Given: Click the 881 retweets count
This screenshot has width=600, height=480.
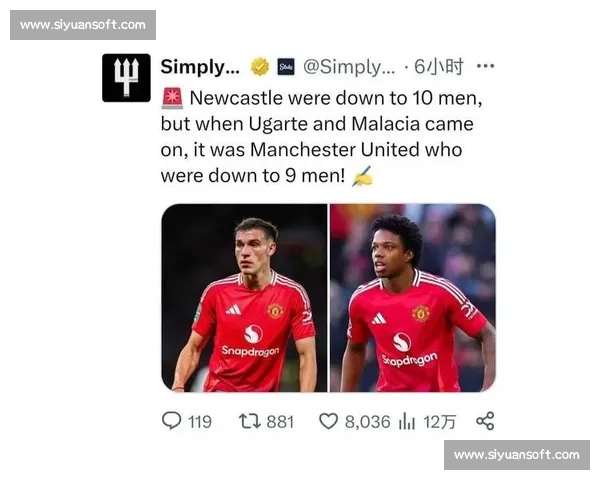Looking at the screenshot, I should [280, 422].
